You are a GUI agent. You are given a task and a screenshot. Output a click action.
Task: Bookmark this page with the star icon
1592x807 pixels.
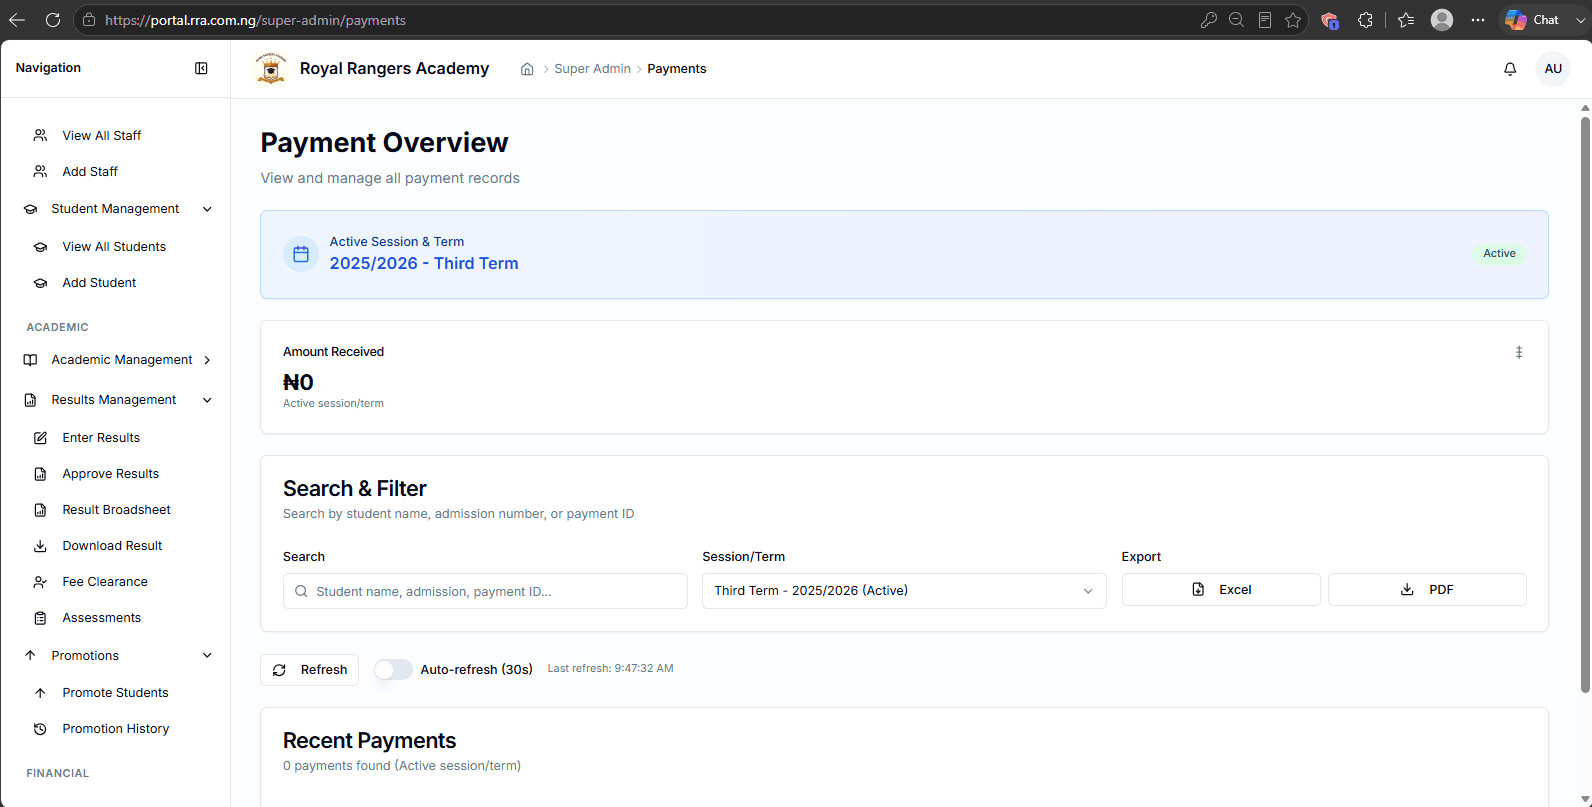click(1293, 20)
